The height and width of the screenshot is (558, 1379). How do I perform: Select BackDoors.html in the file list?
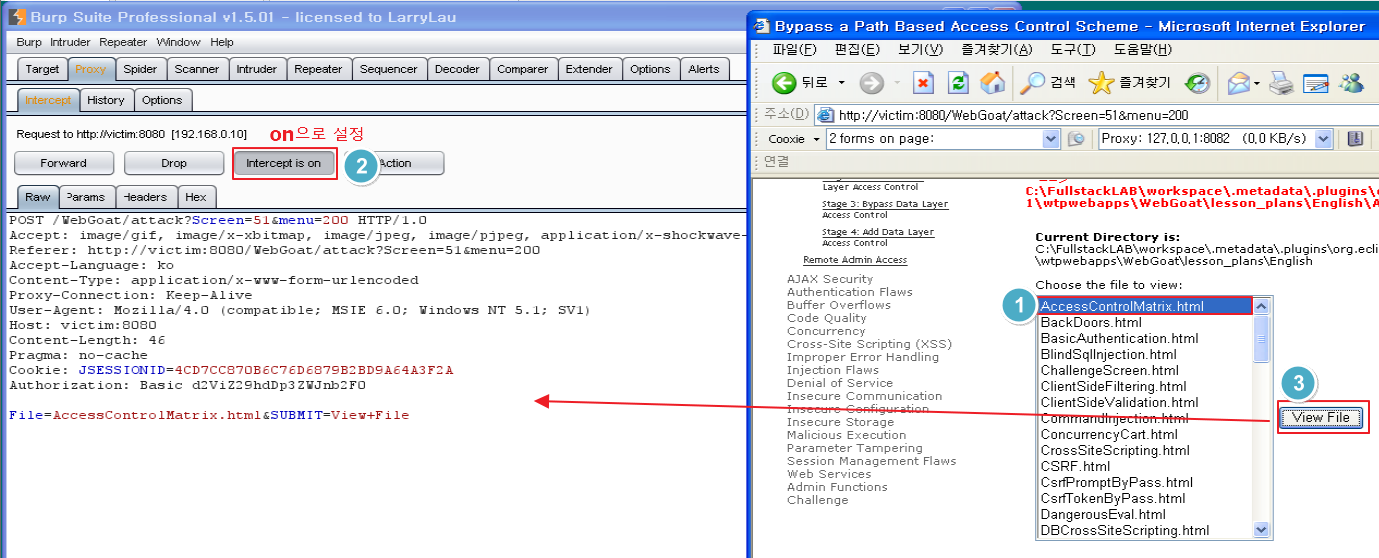click(x=1145, y=322)
